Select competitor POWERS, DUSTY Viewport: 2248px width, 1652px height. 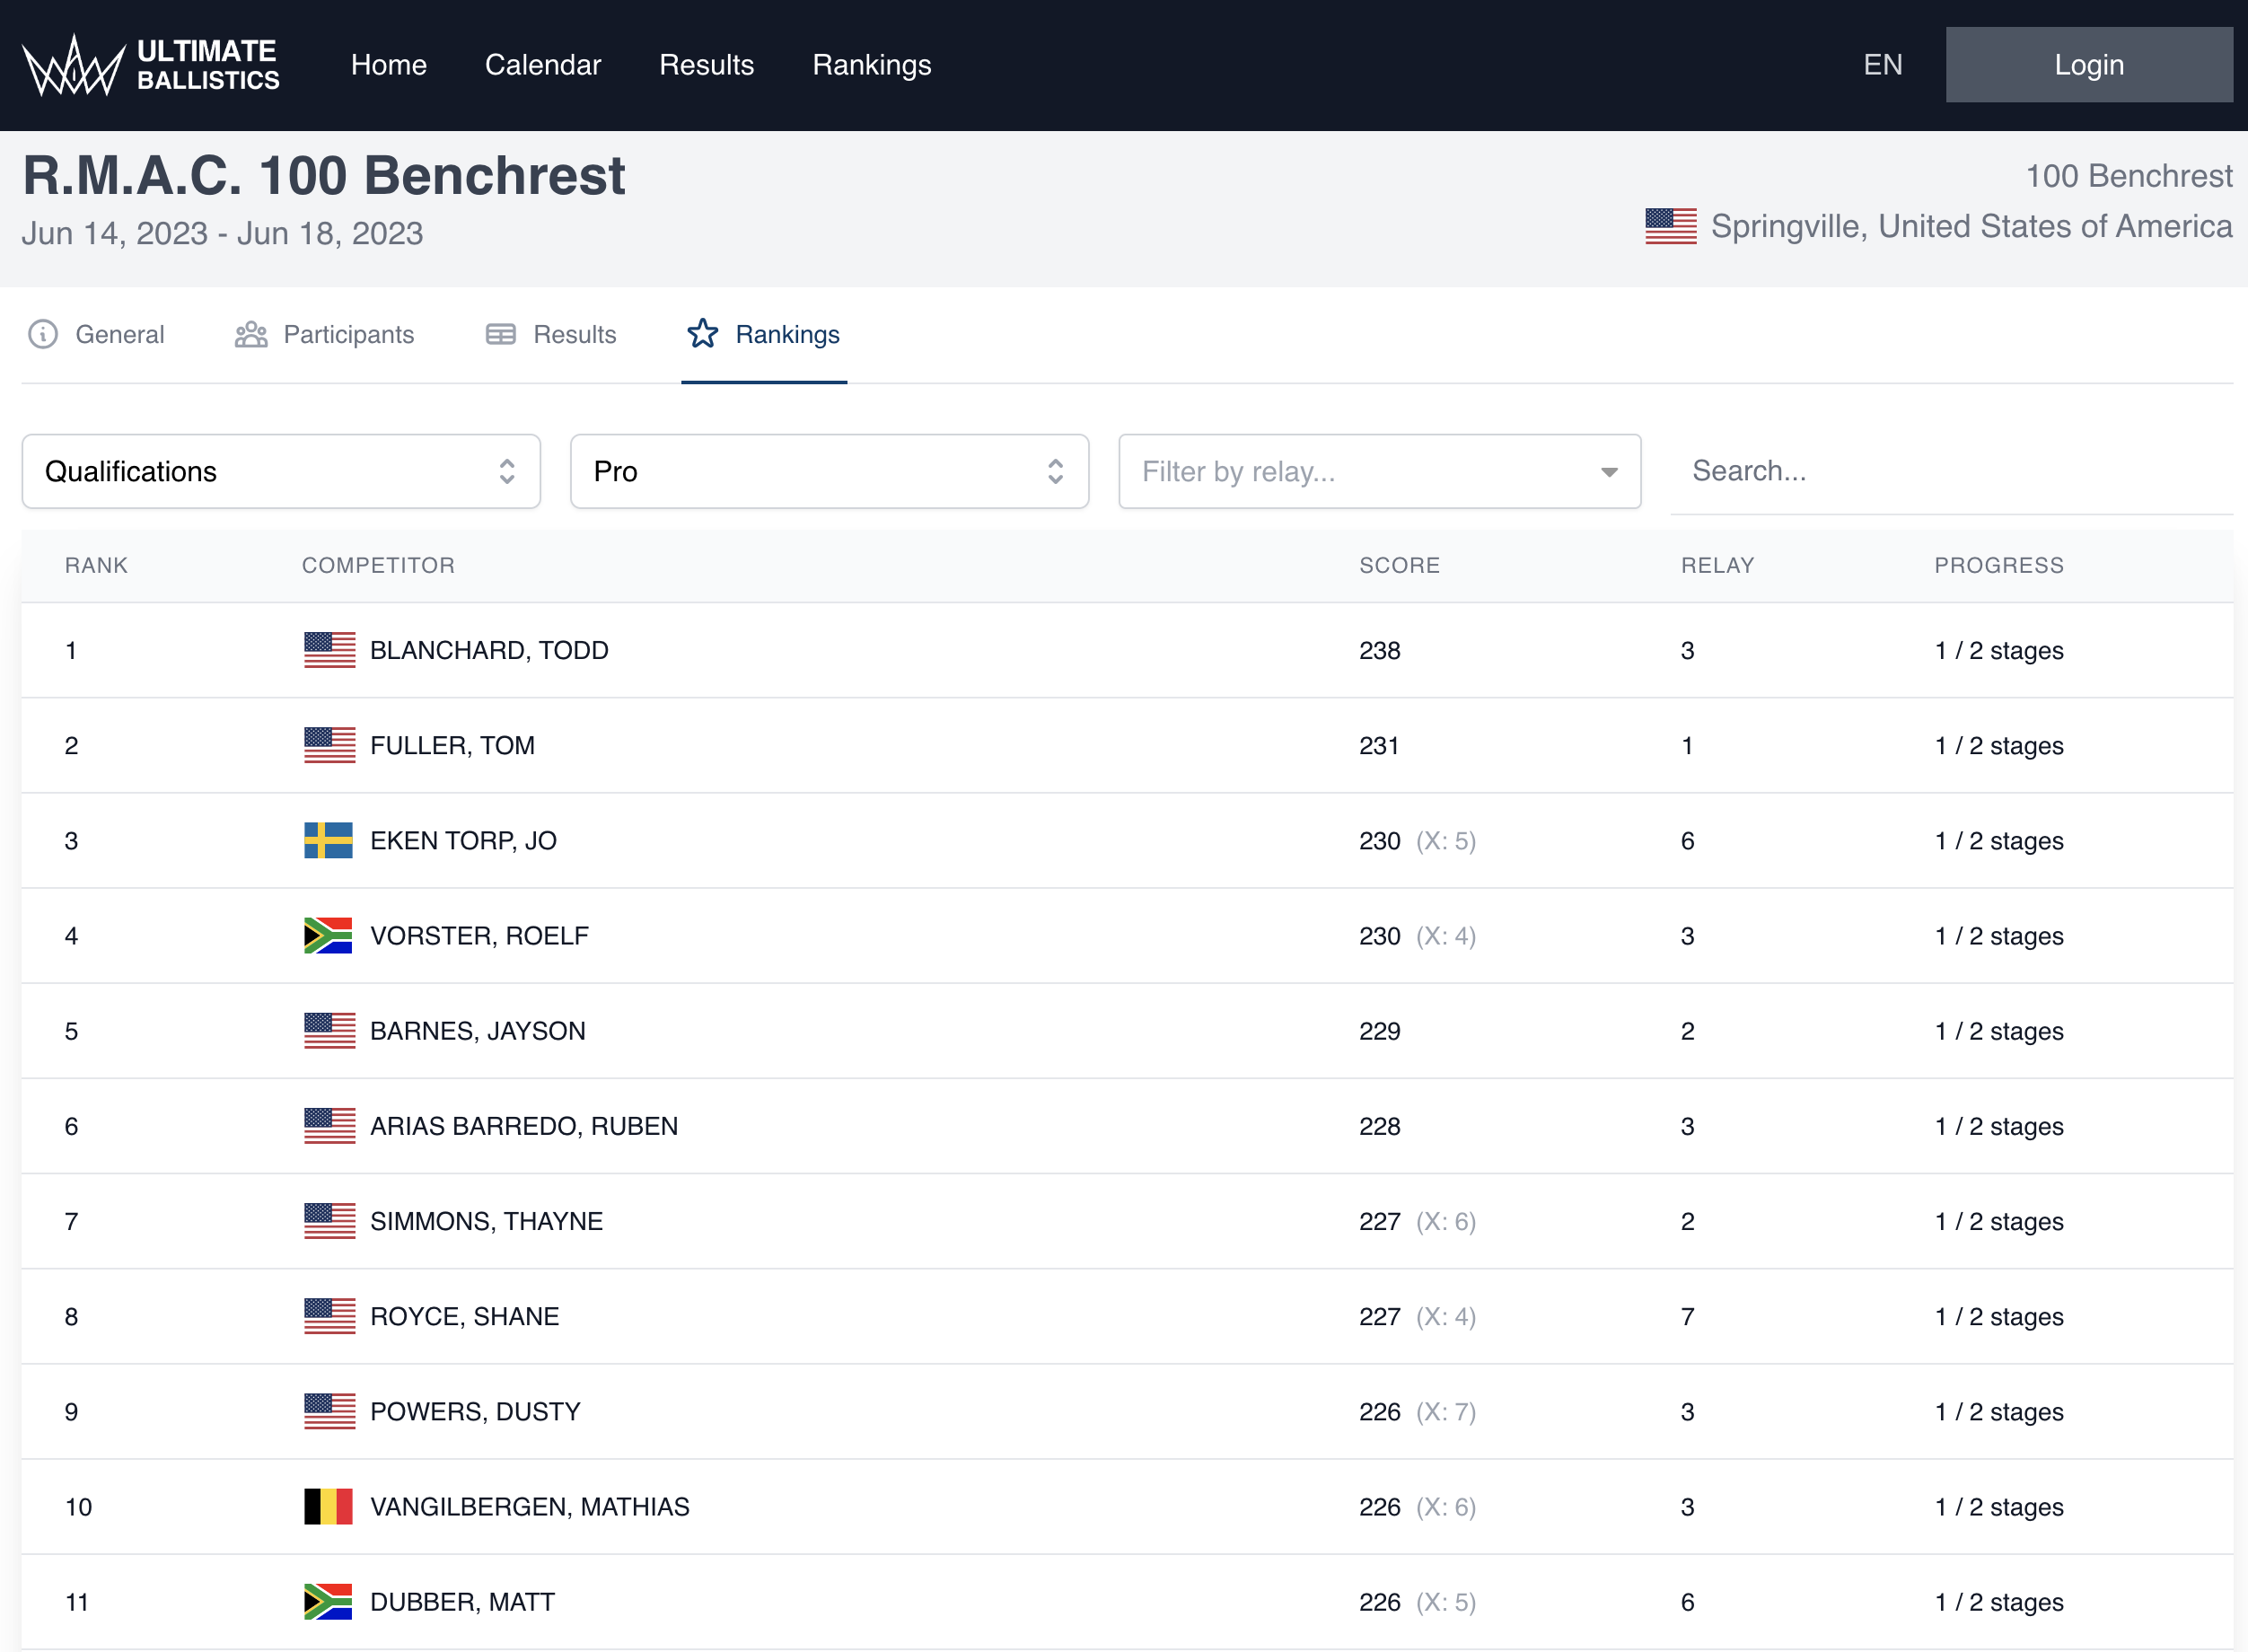(x=475, y=1411)
